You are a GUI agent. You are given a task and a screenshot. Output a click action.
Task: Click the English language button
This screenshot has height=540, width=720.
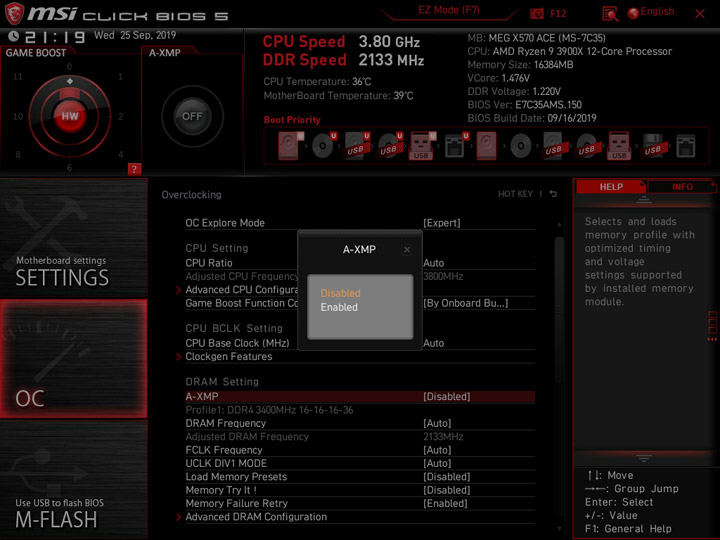pos(657,11)
